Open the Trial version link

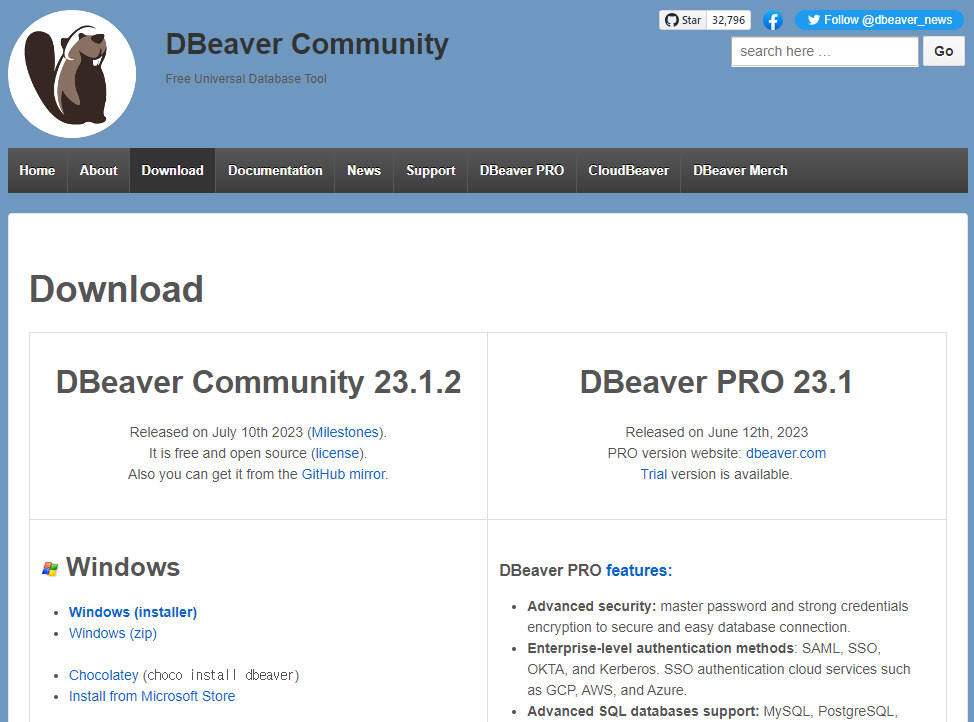coord(653,474)
